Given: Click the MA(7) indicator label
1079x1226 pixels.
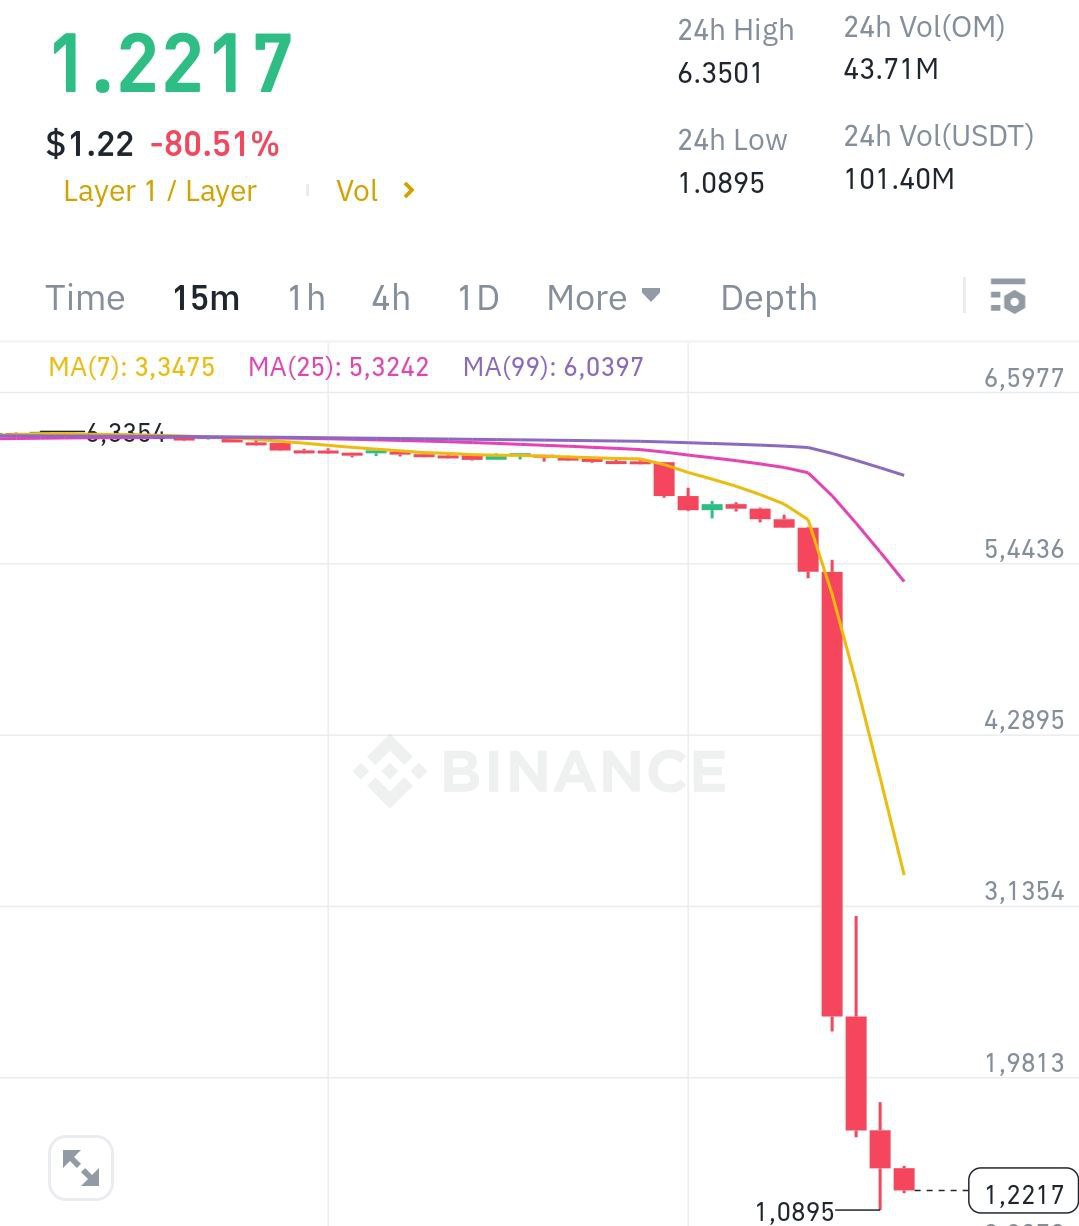Looking at the screenshot, I should 131,367.
